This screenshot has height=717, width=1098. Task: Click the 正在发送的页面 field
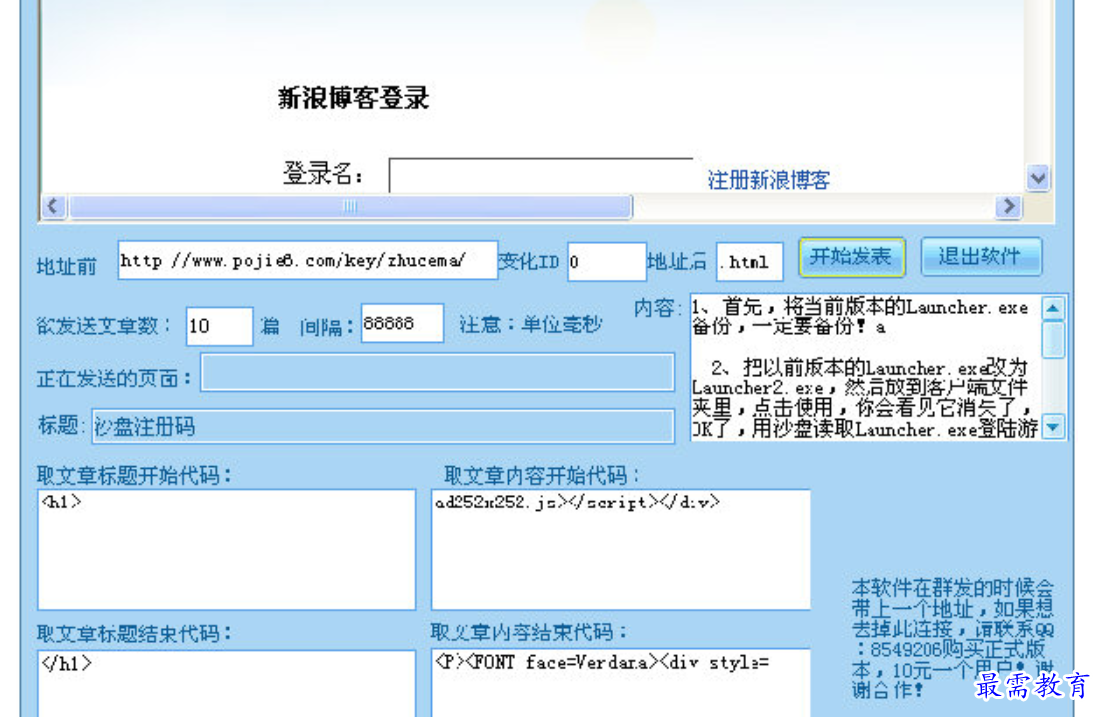(438, 373)
